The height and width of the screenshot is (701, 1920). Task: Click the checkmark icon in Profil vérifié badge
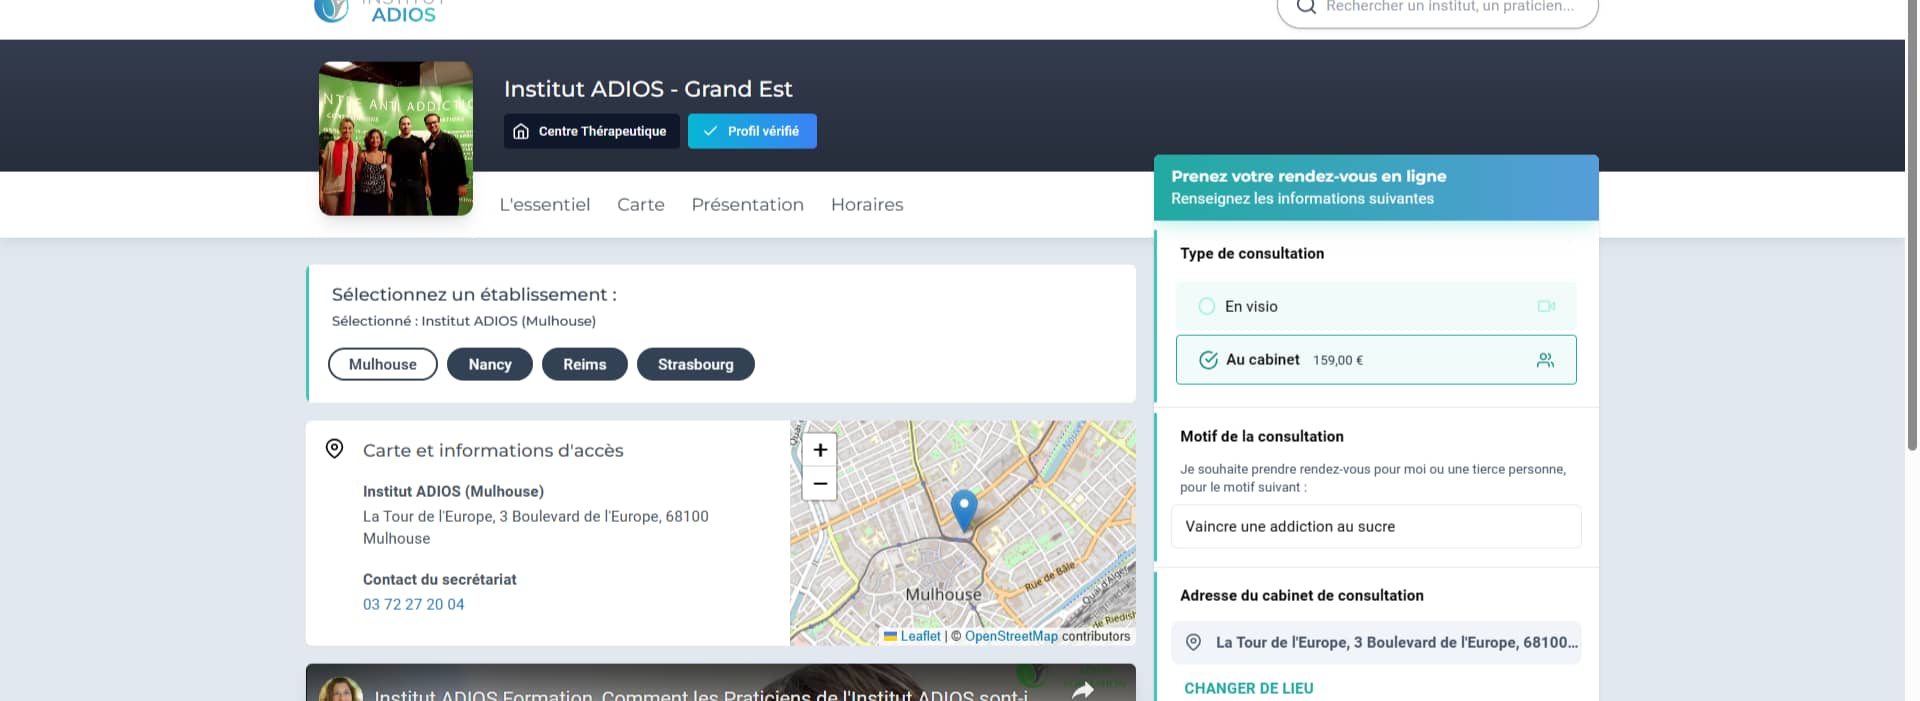[710, 131]
